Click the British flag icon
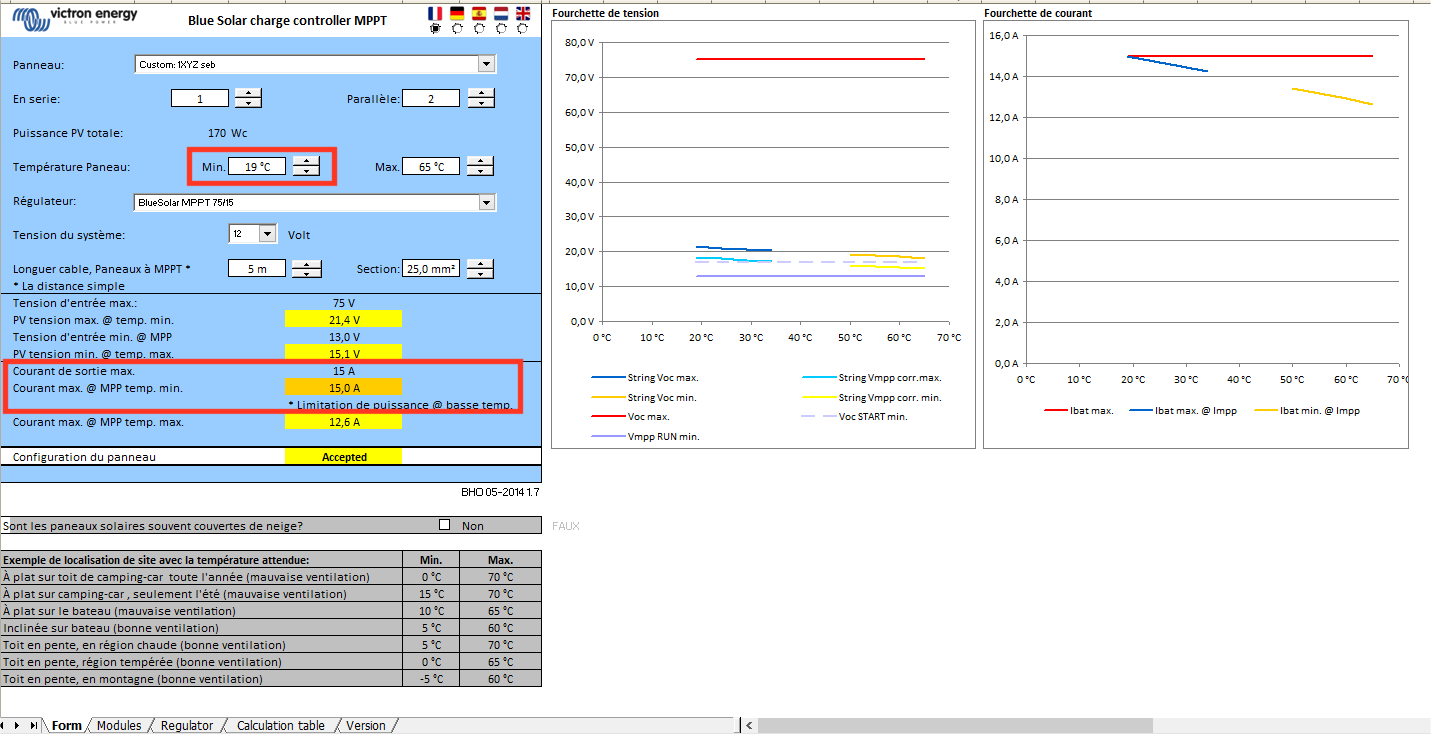The height and width of the screenshot is (735, 1431). click(x=523, y=13)
